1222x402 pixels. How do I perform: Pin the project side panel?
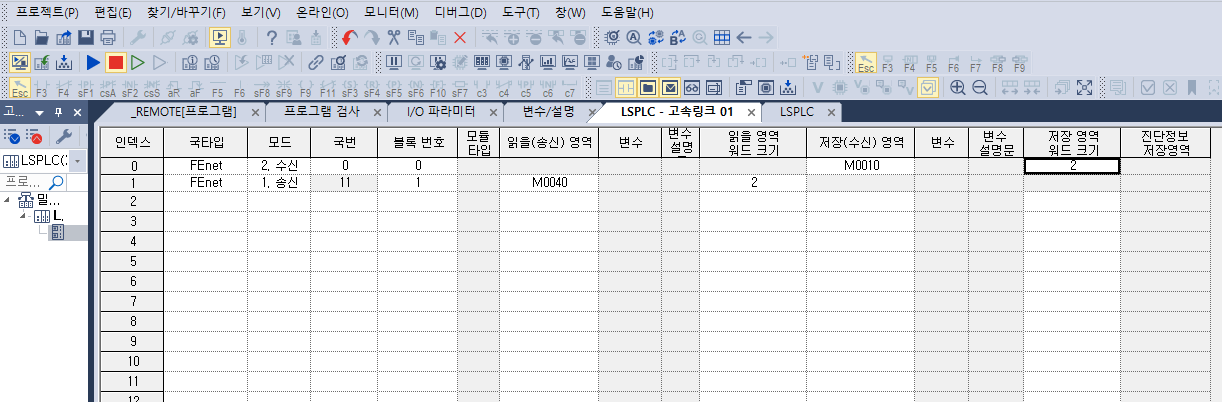(57, 112)
